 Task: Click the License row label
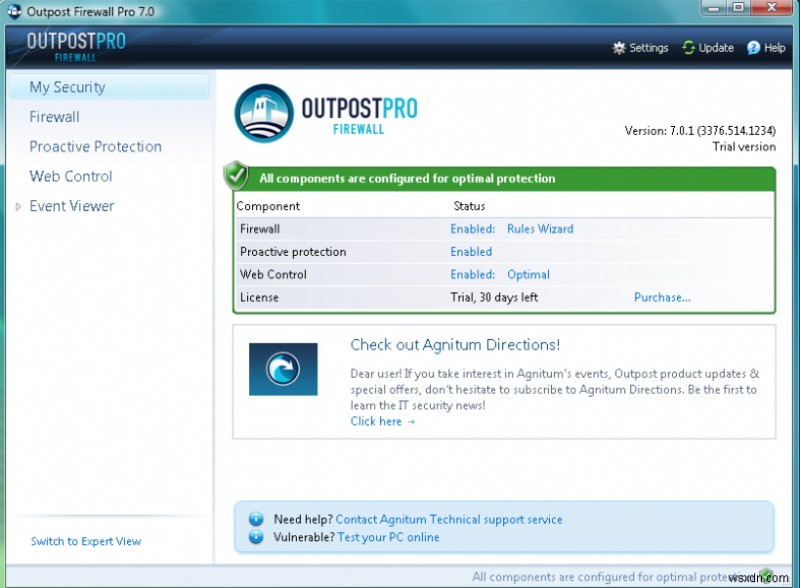tap(259, 298)
